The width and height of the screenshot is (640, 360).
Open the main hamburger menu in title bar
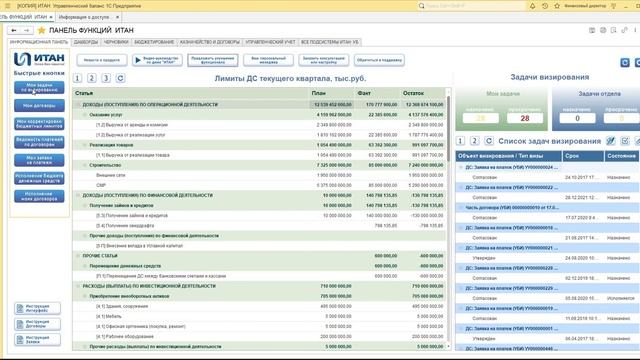[x=7, y=6]
